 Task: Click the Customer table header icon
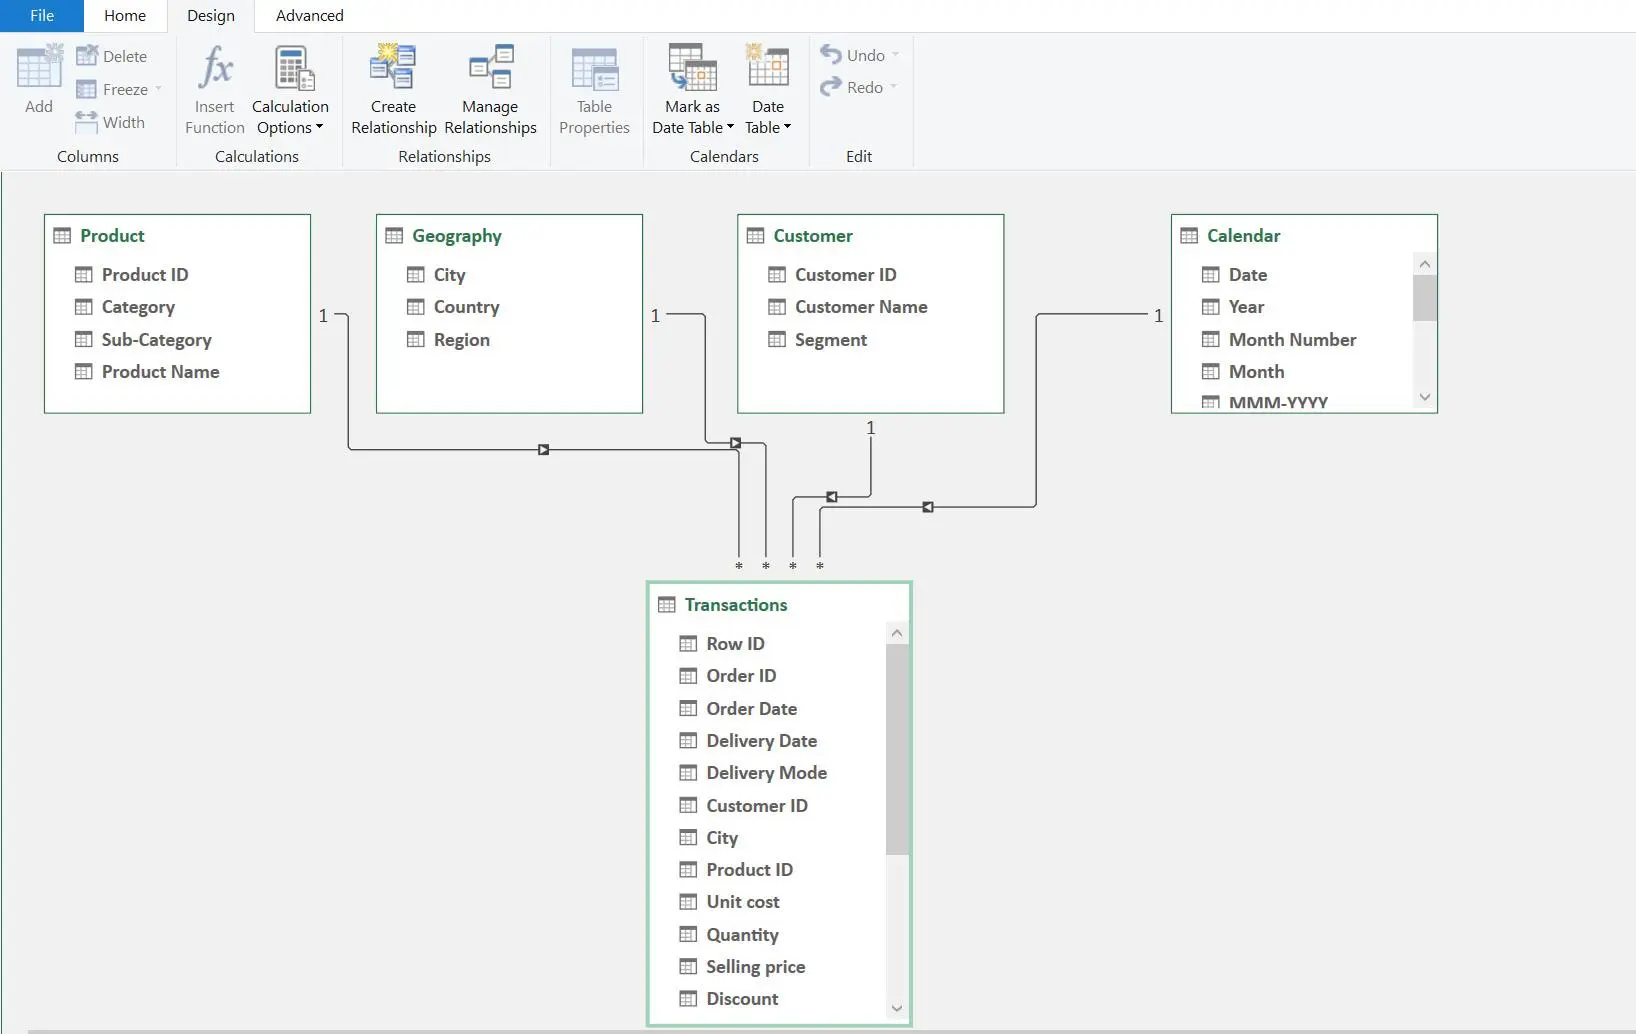coord(755,236)
